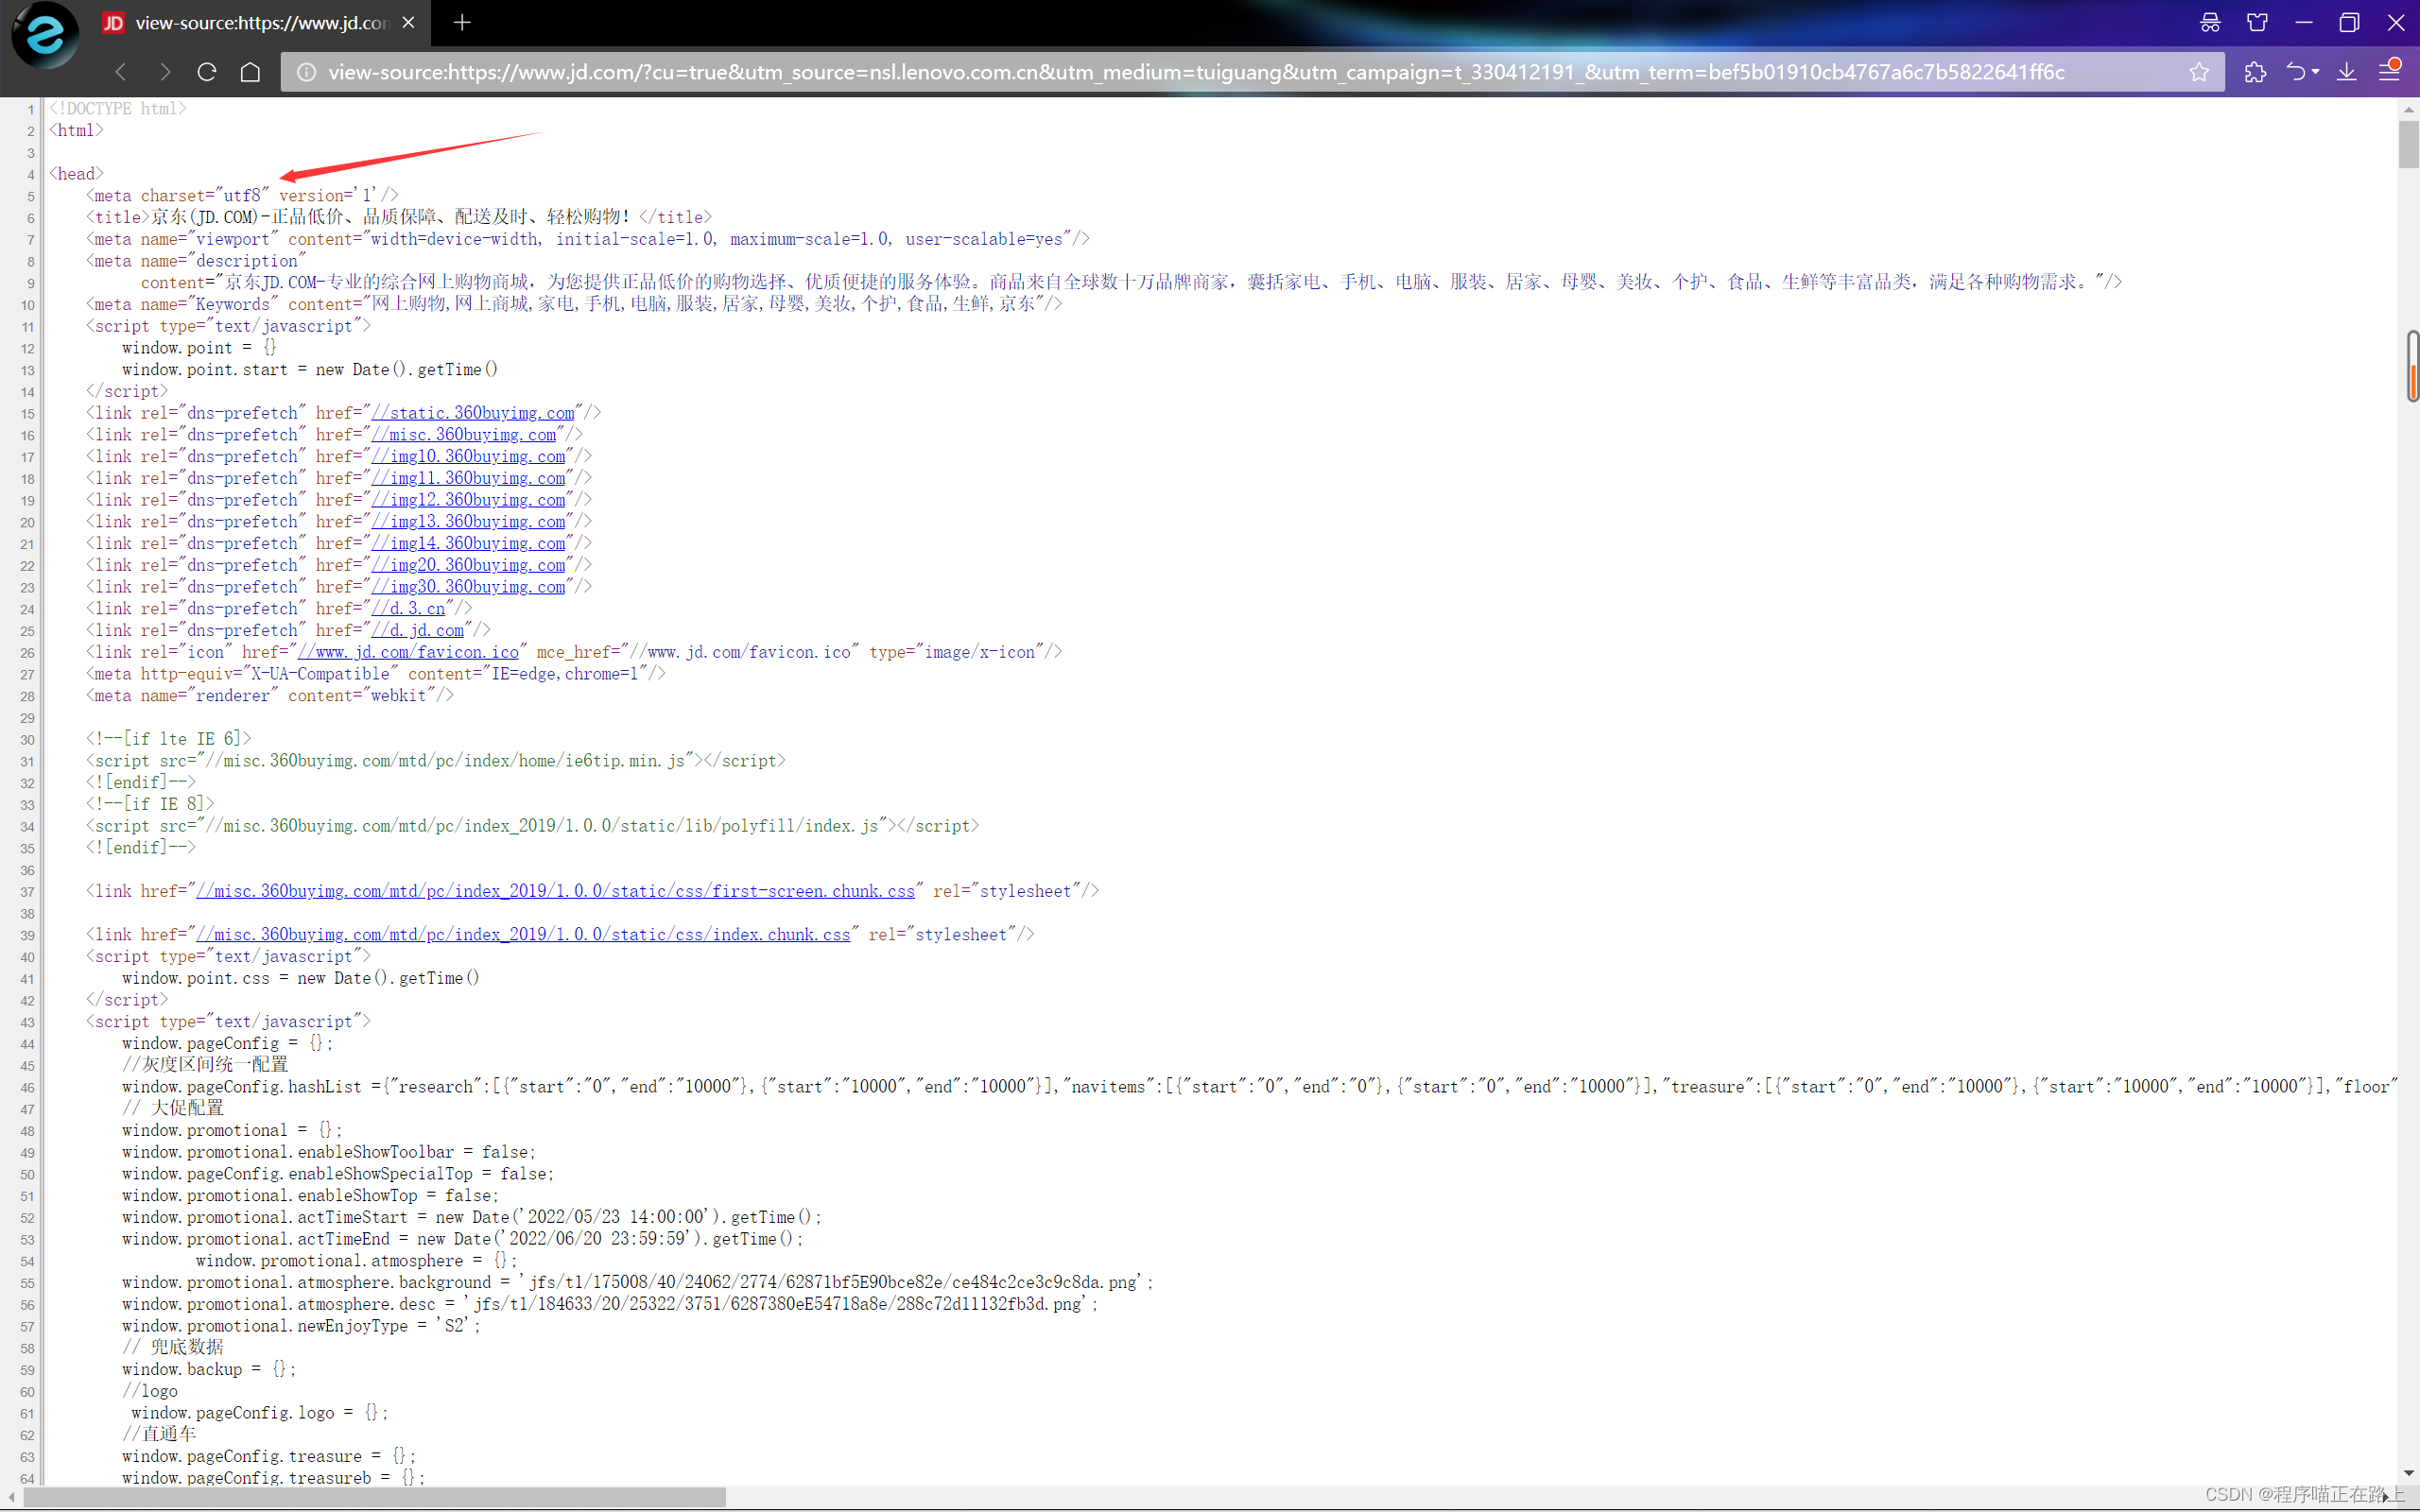
Task: Open the extensions puzzle icon
Action: coord(2255,72)
